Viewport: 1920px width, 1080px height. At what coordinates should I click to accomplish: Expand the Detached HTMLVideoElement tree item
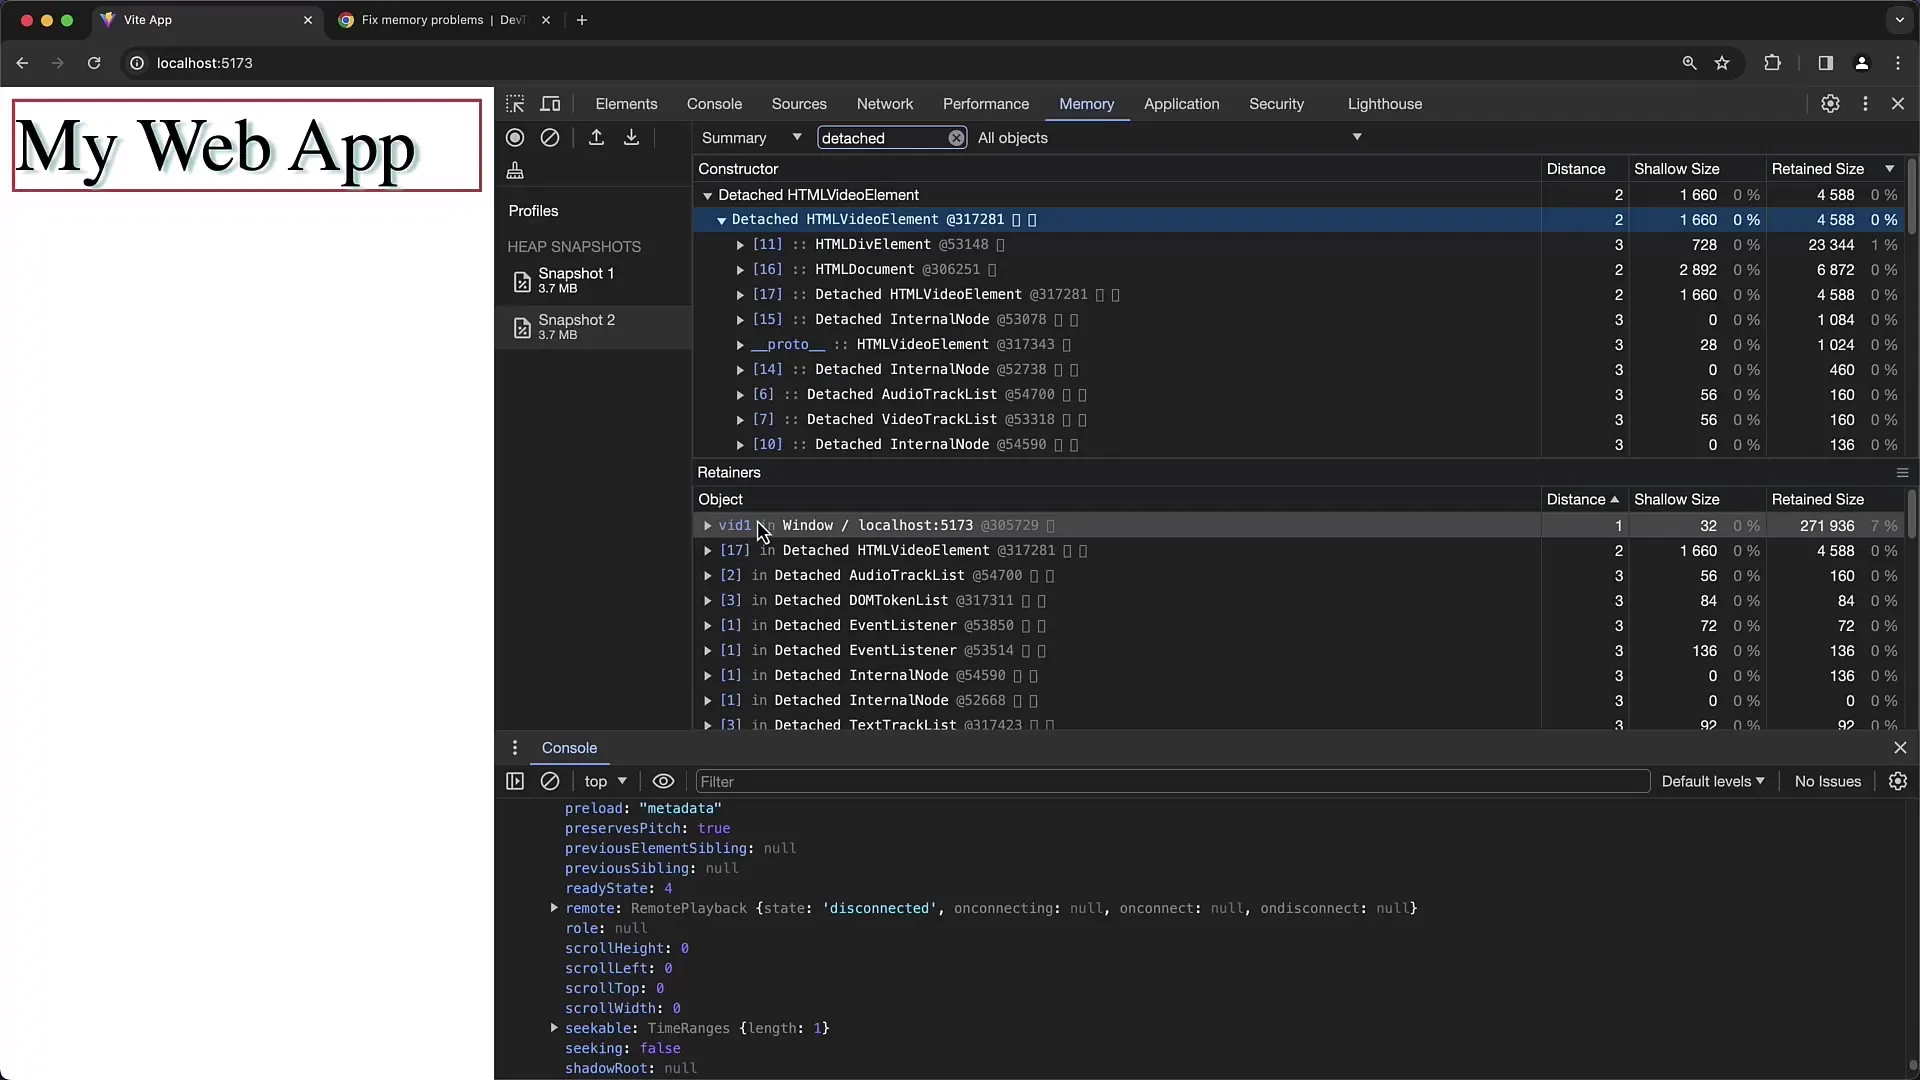707,194
